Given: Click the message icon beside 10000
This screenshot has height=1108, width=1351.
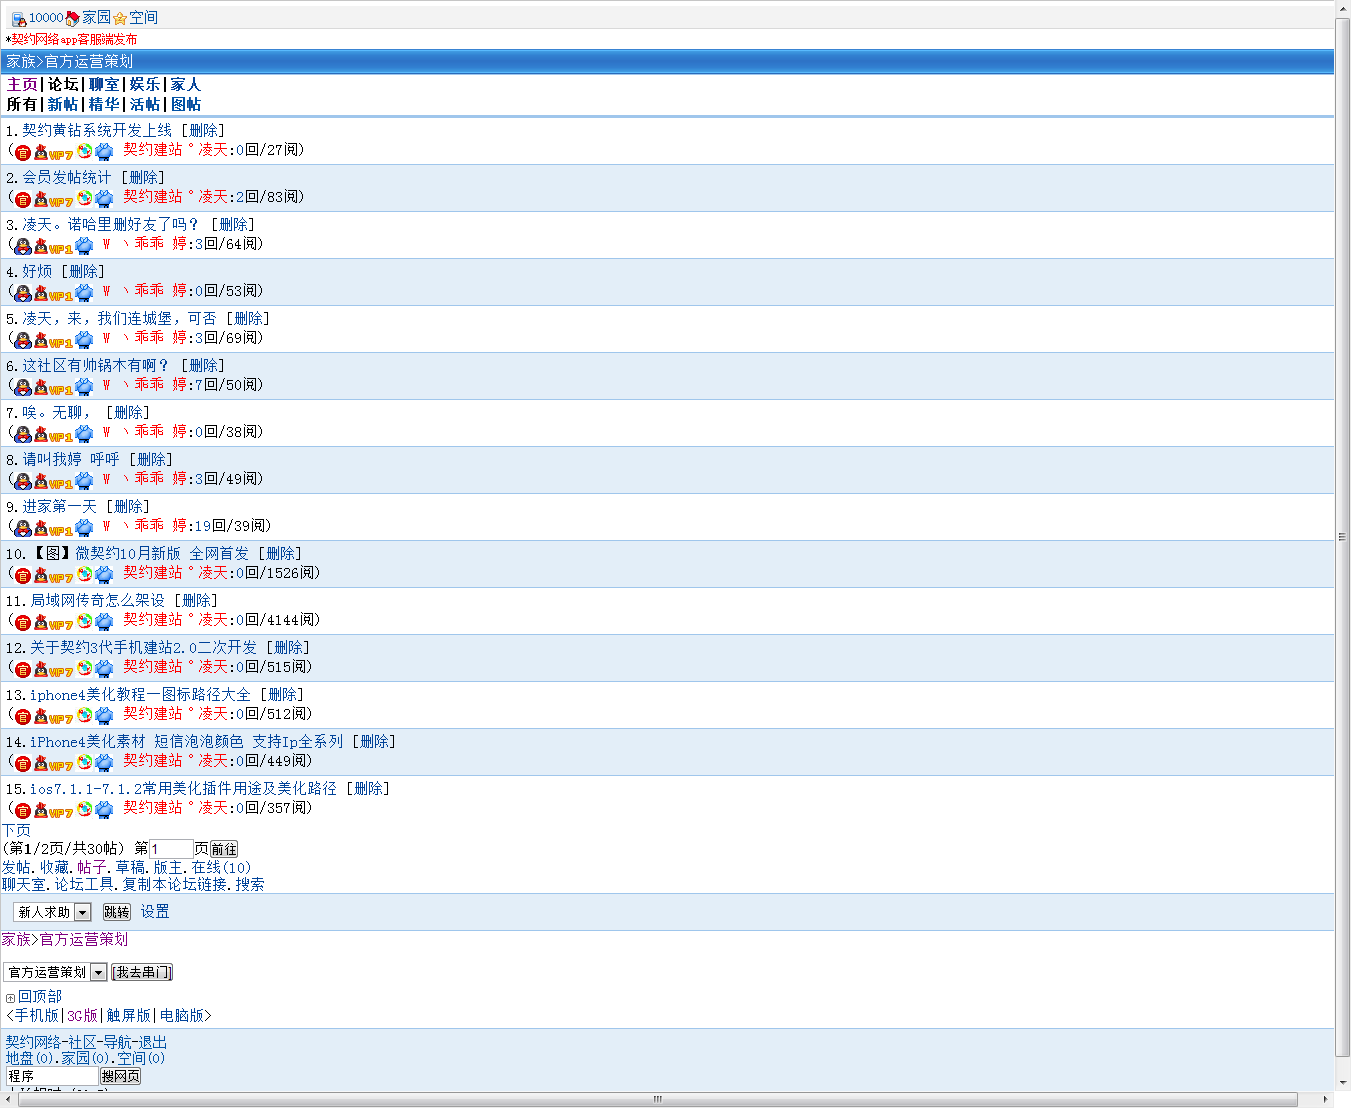Looking at the screenshot, I should [x=18, y=18].
